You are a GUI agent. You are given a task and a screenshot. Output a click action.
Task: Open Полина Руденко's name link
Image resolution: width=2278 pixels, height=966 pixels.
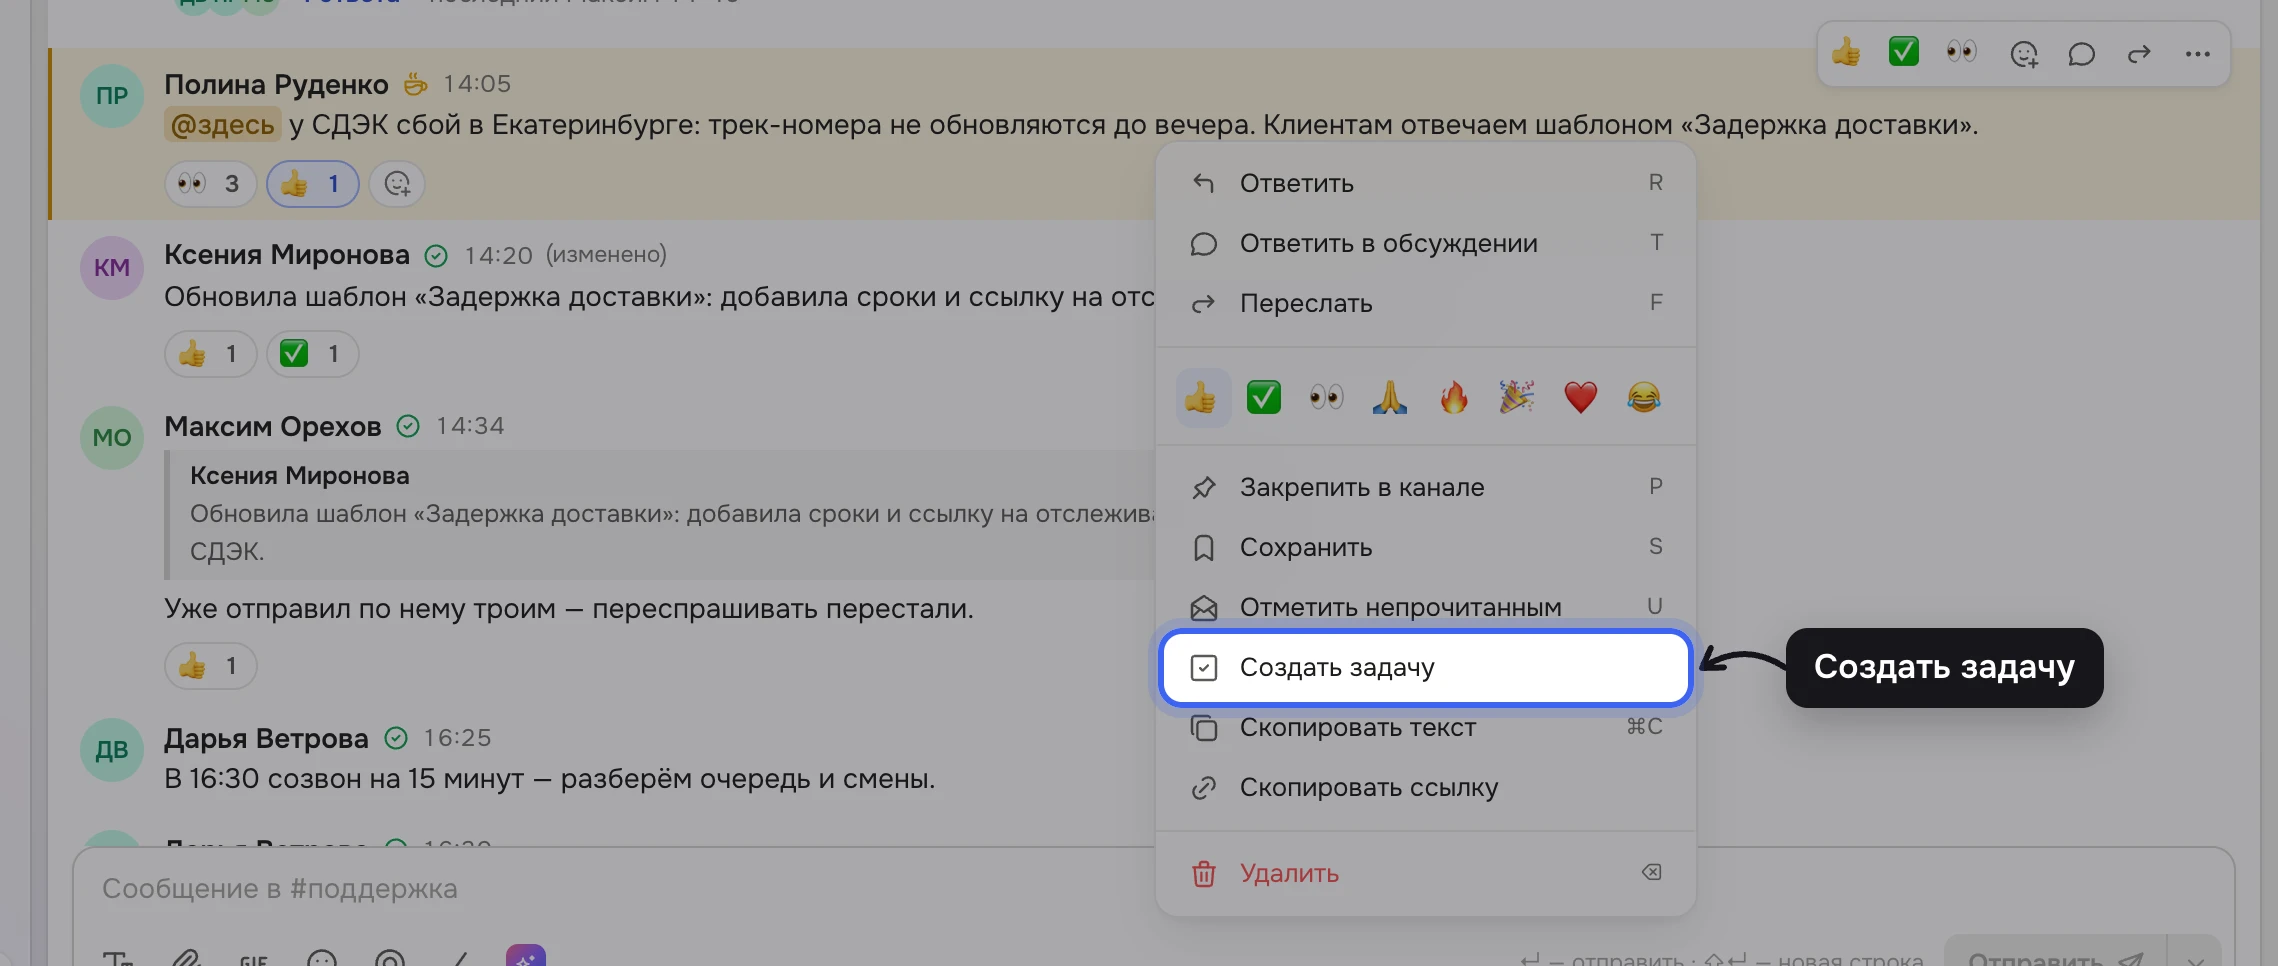point(276,84)
